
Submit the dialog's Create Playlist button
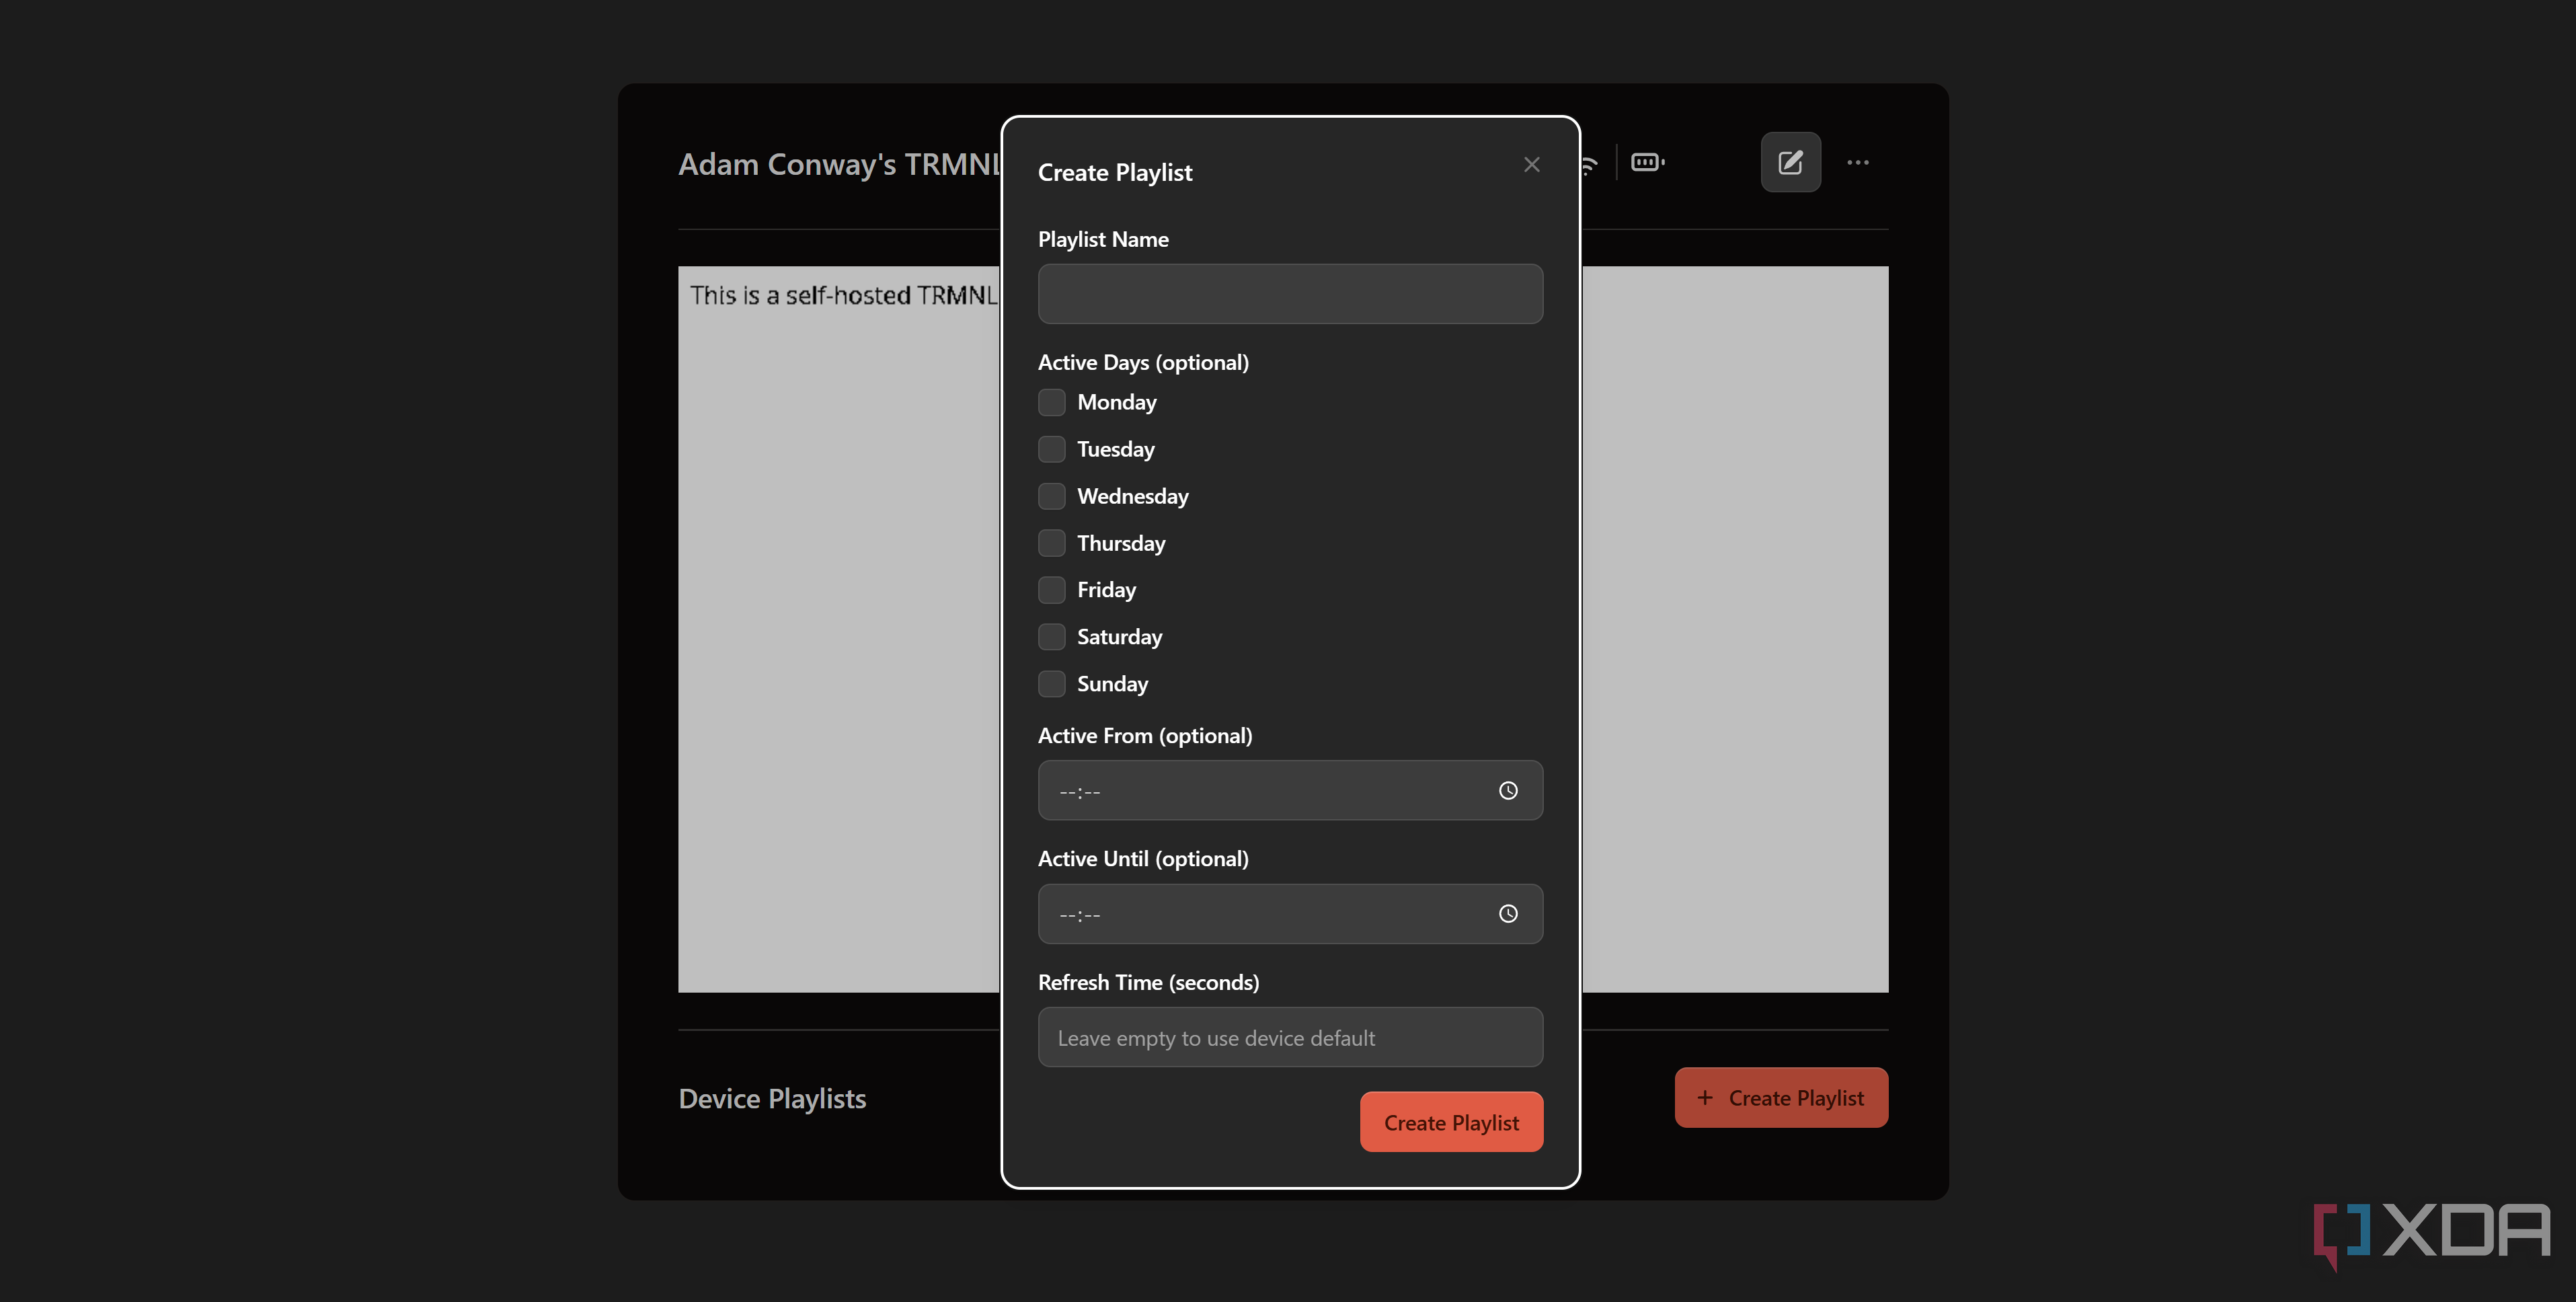click(x=1451, y=1122)
